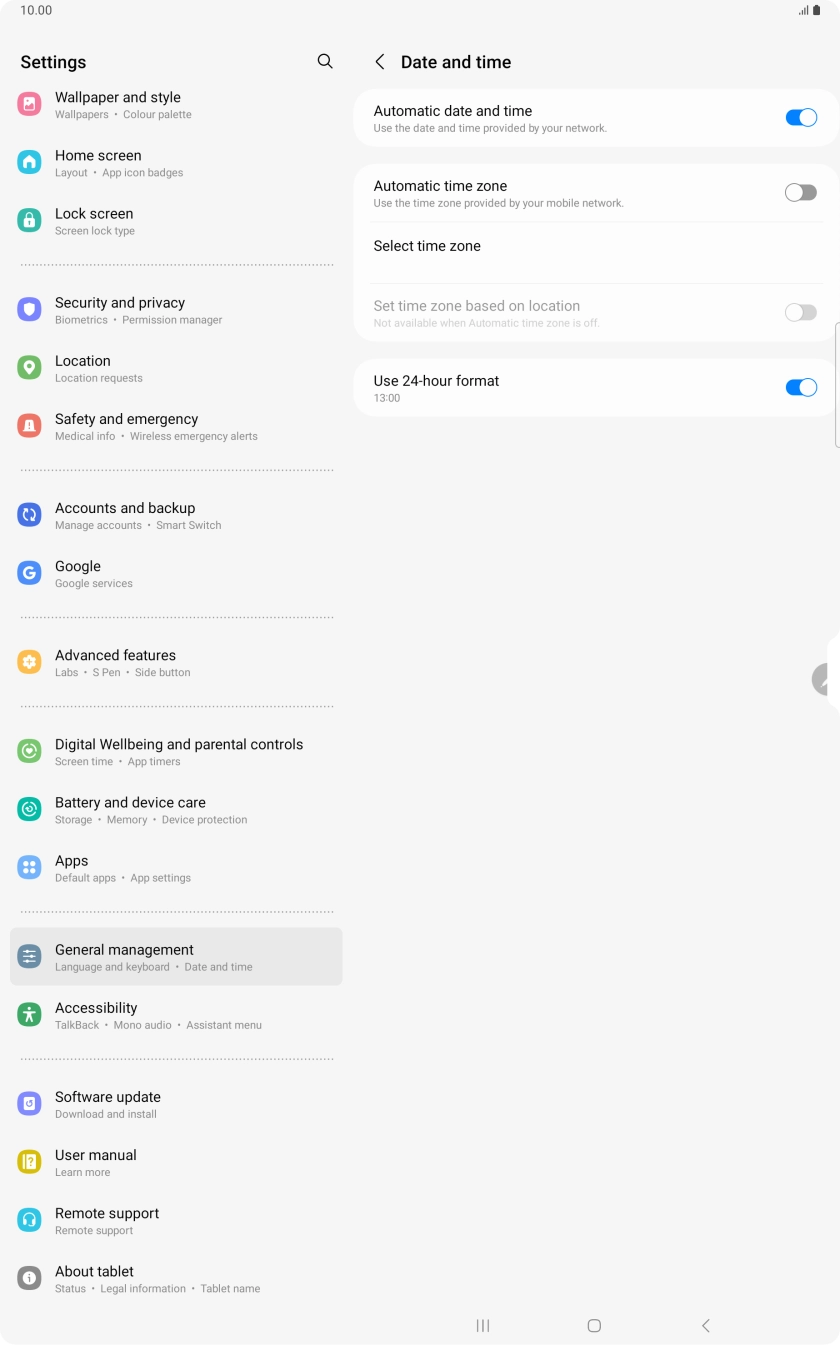The image size is (840, 1345).
Task: Tap the Security and privacy shield icon
Action: (30, 309)
